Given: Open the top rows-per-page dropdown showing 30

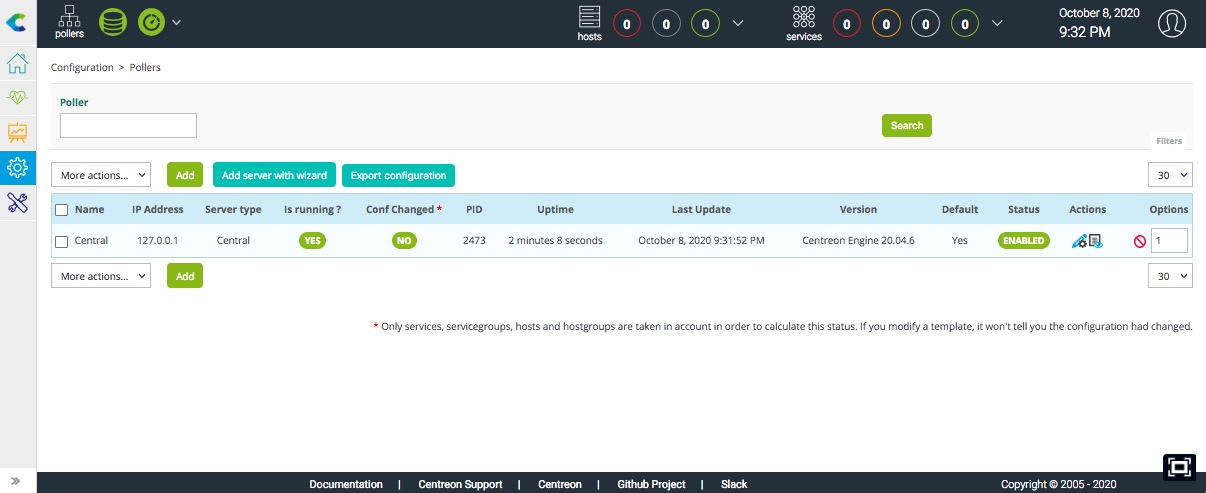Looking at the screenshot, I should point(1170,175).
